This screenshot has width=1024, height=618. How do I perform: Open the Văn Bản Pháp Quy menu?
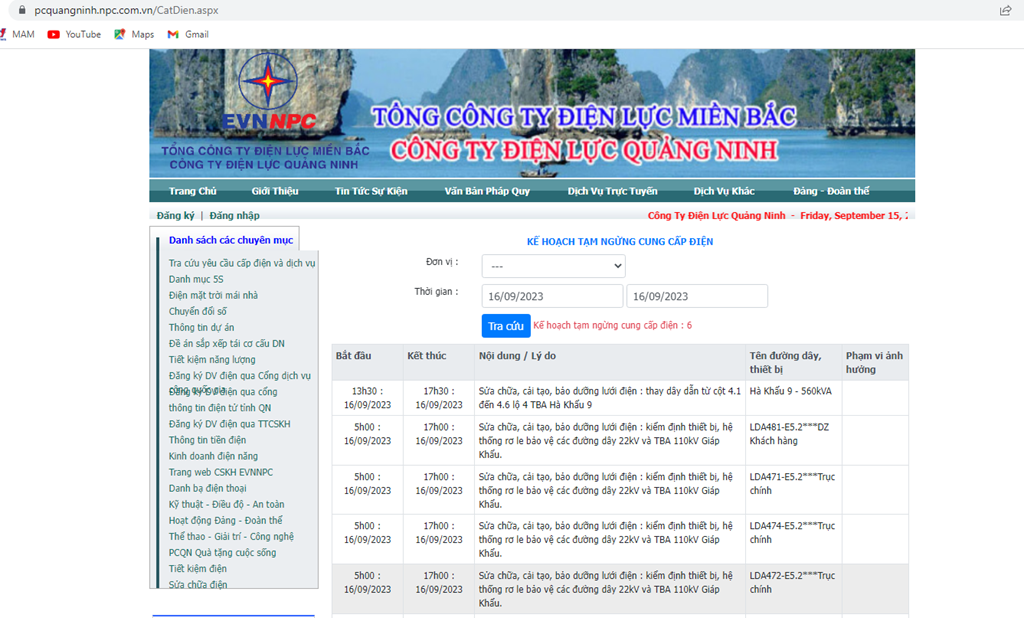487,191
